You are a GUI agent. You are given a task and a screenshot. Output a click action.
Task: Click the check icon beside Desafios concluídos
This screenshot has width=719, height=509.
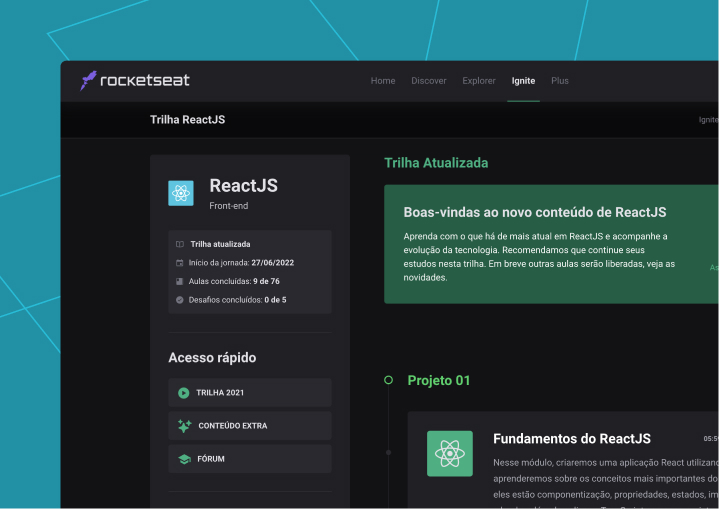click(179, 300)
